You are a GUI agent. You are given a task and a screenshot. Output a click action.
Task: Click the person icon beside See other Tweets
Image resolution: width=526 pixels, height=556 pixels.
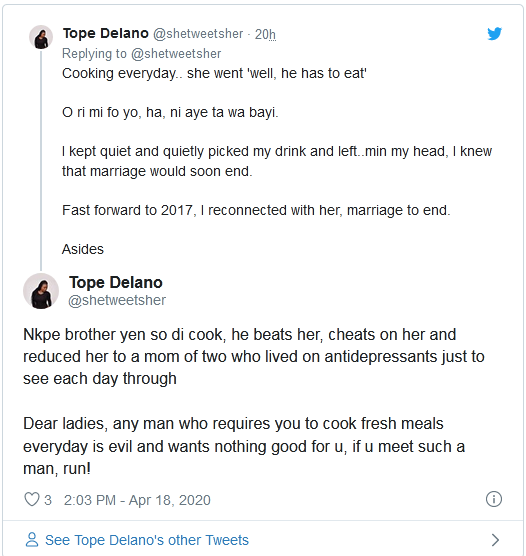(32, 540)
